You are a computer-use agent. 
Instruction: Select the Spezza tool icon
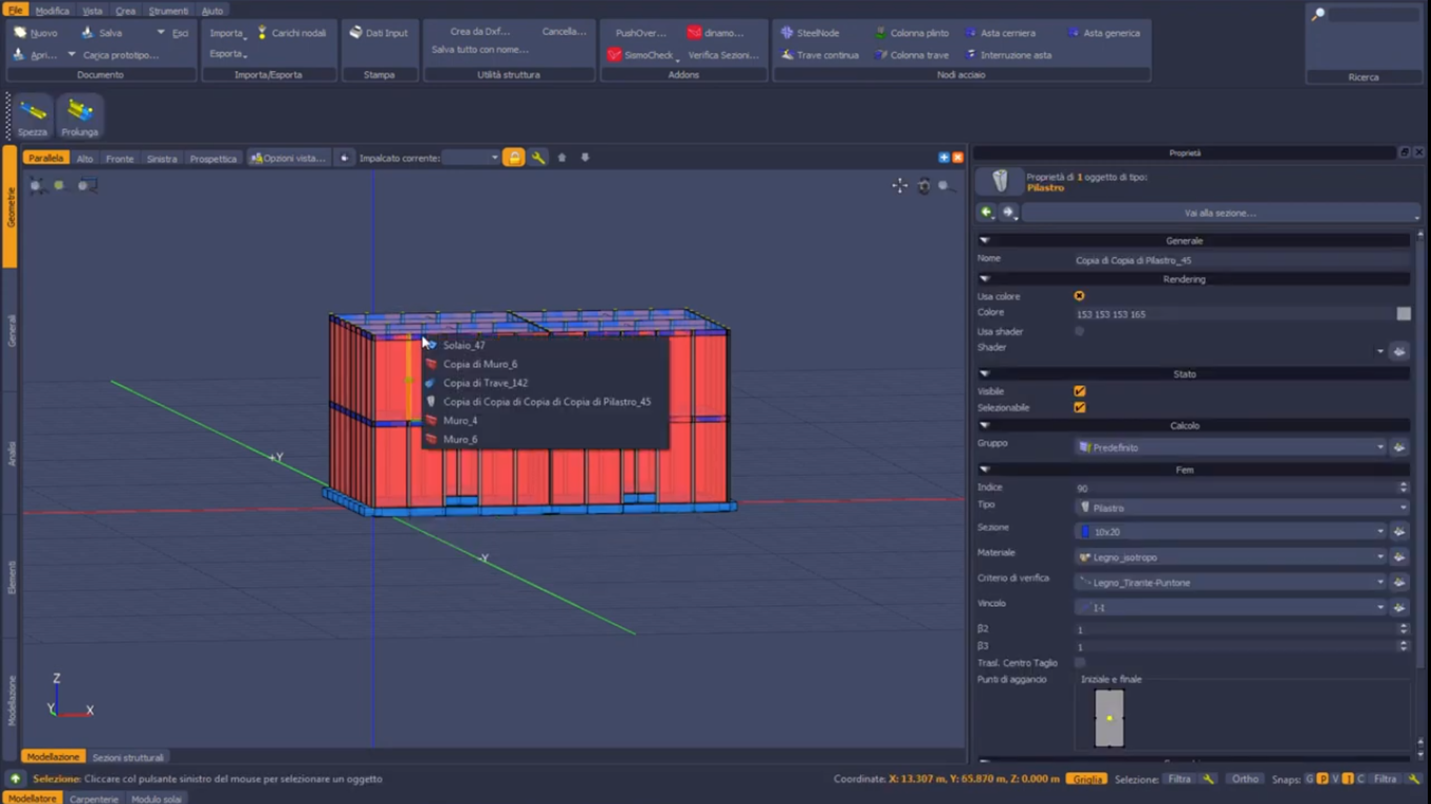32,112
